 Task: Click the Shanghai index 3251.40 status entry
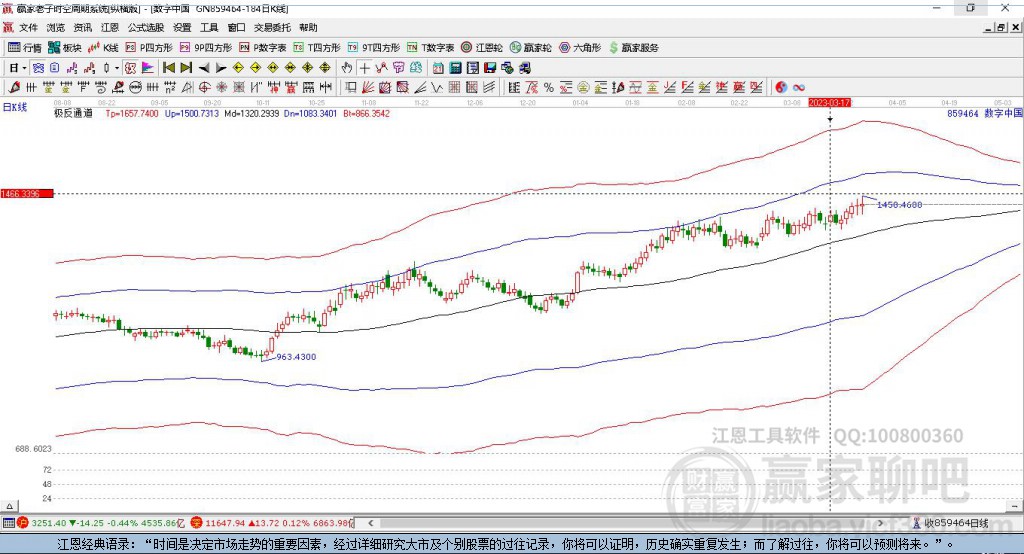[x=101, y=523]
